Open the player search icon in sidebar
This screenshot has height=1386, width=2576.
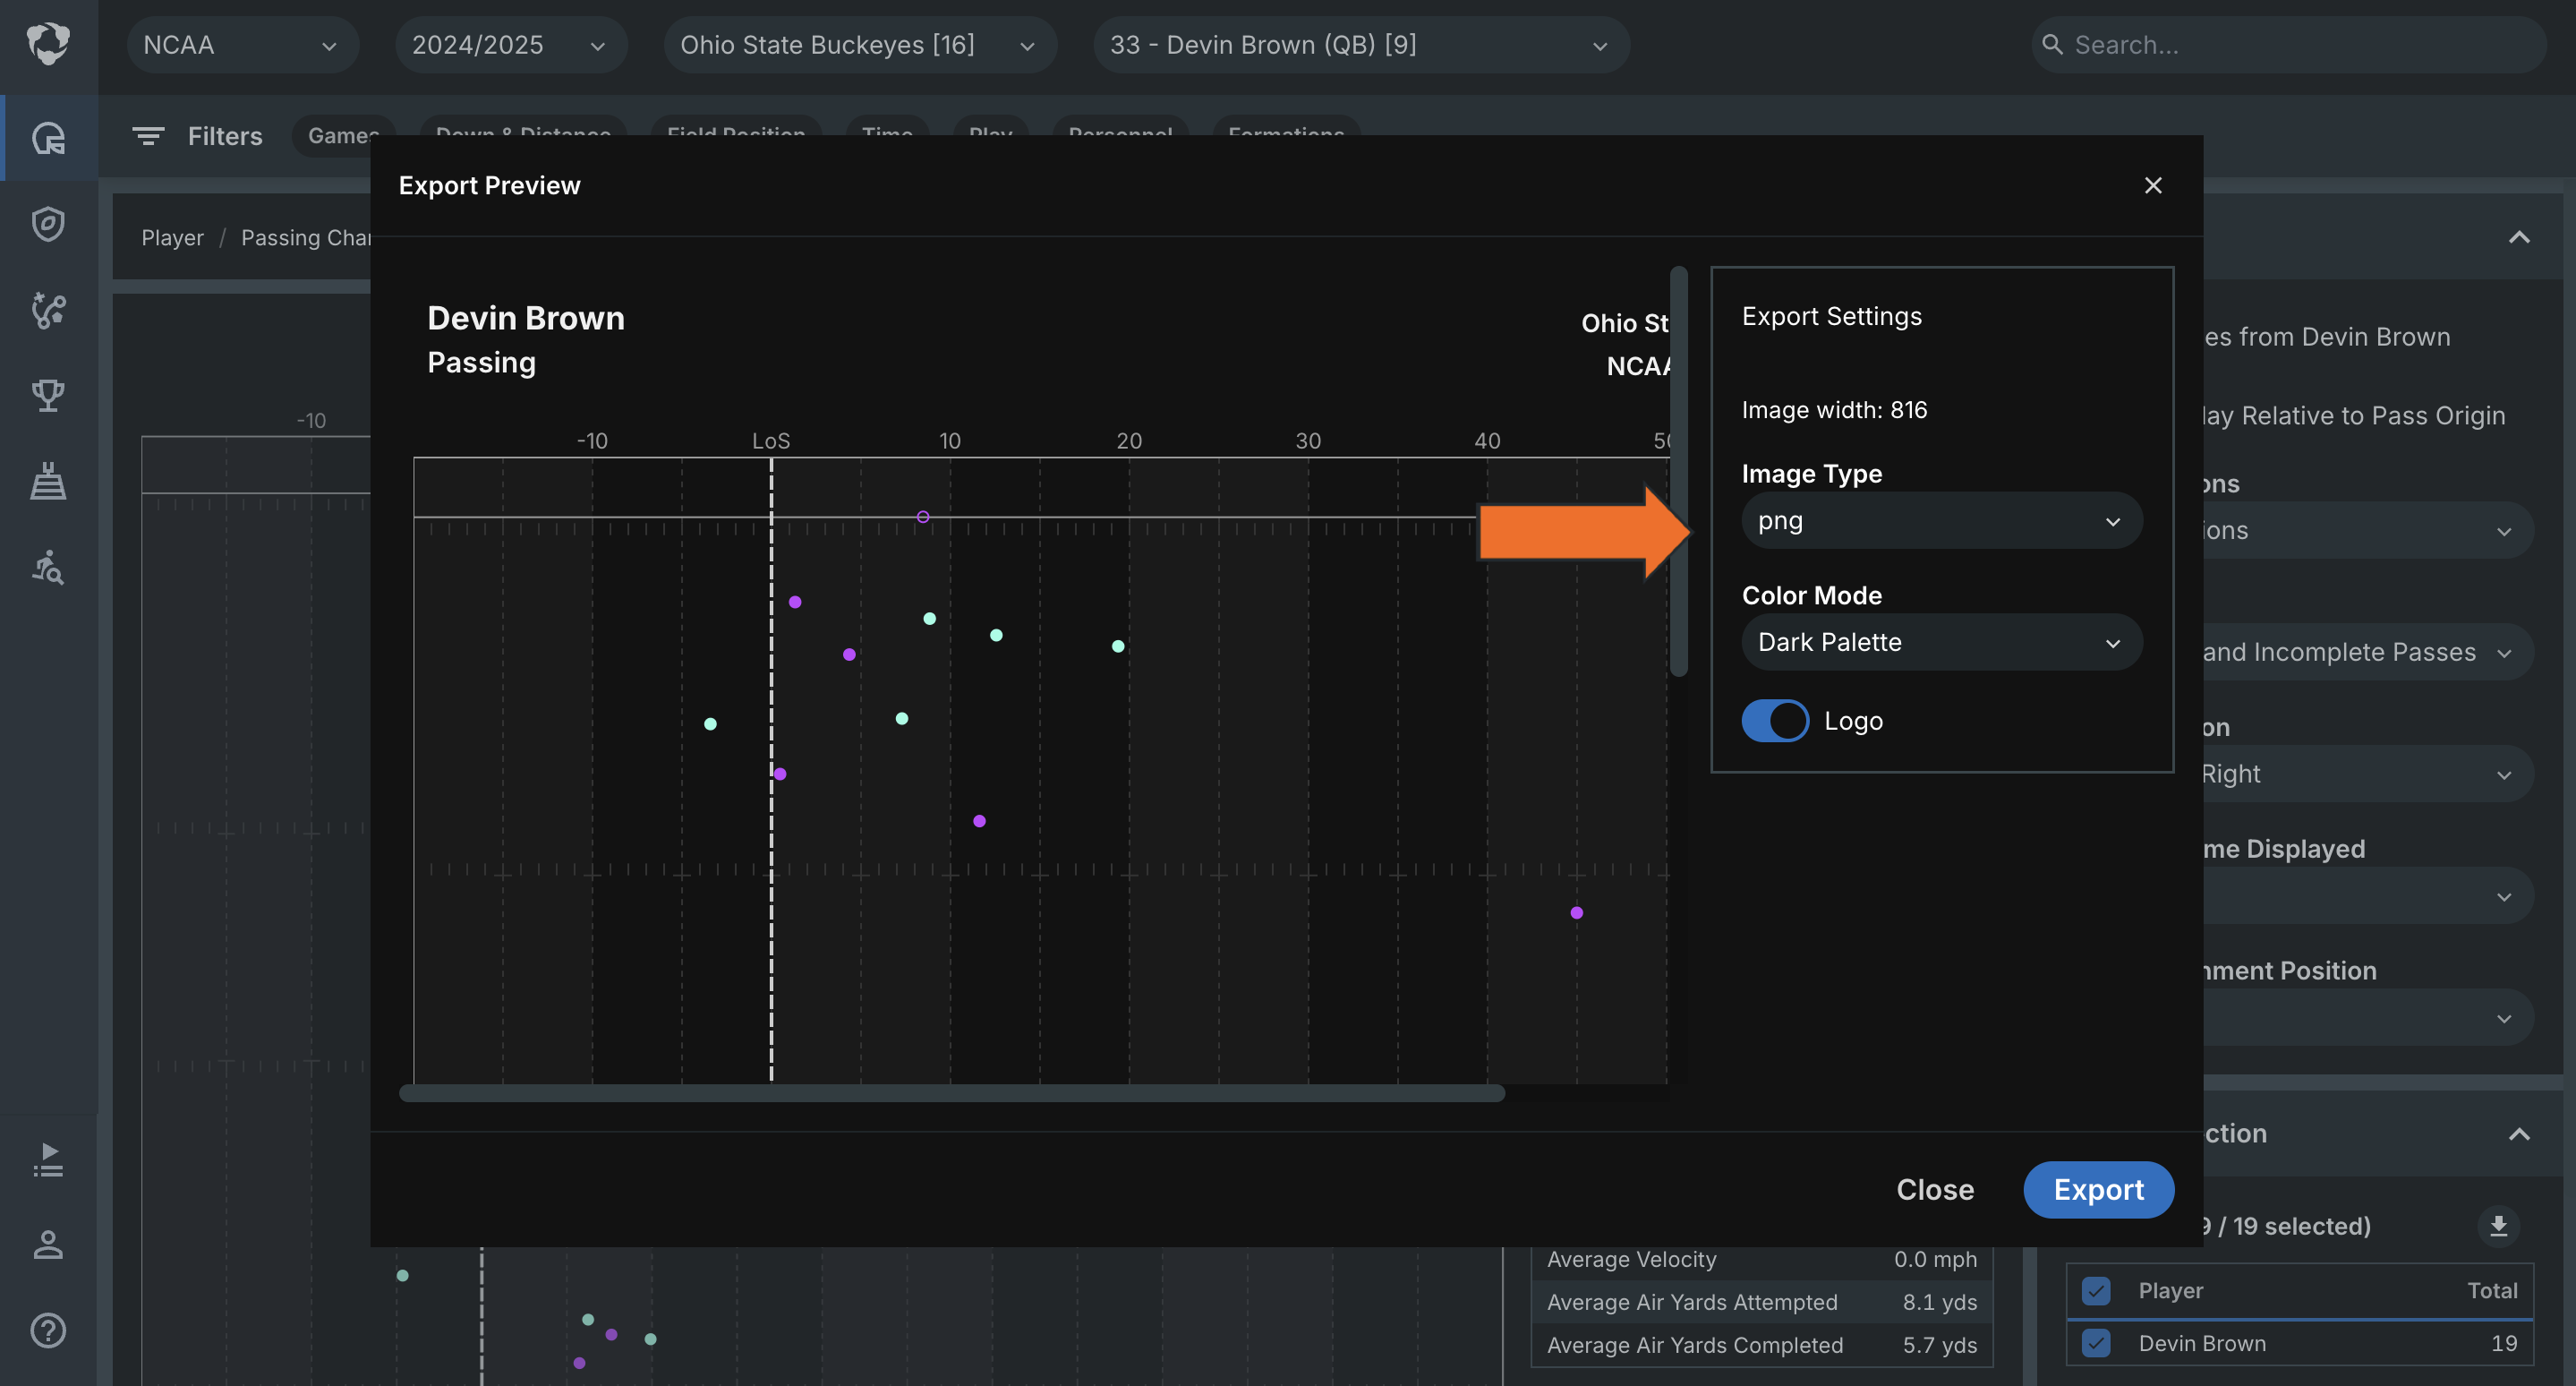coord(48,567)
